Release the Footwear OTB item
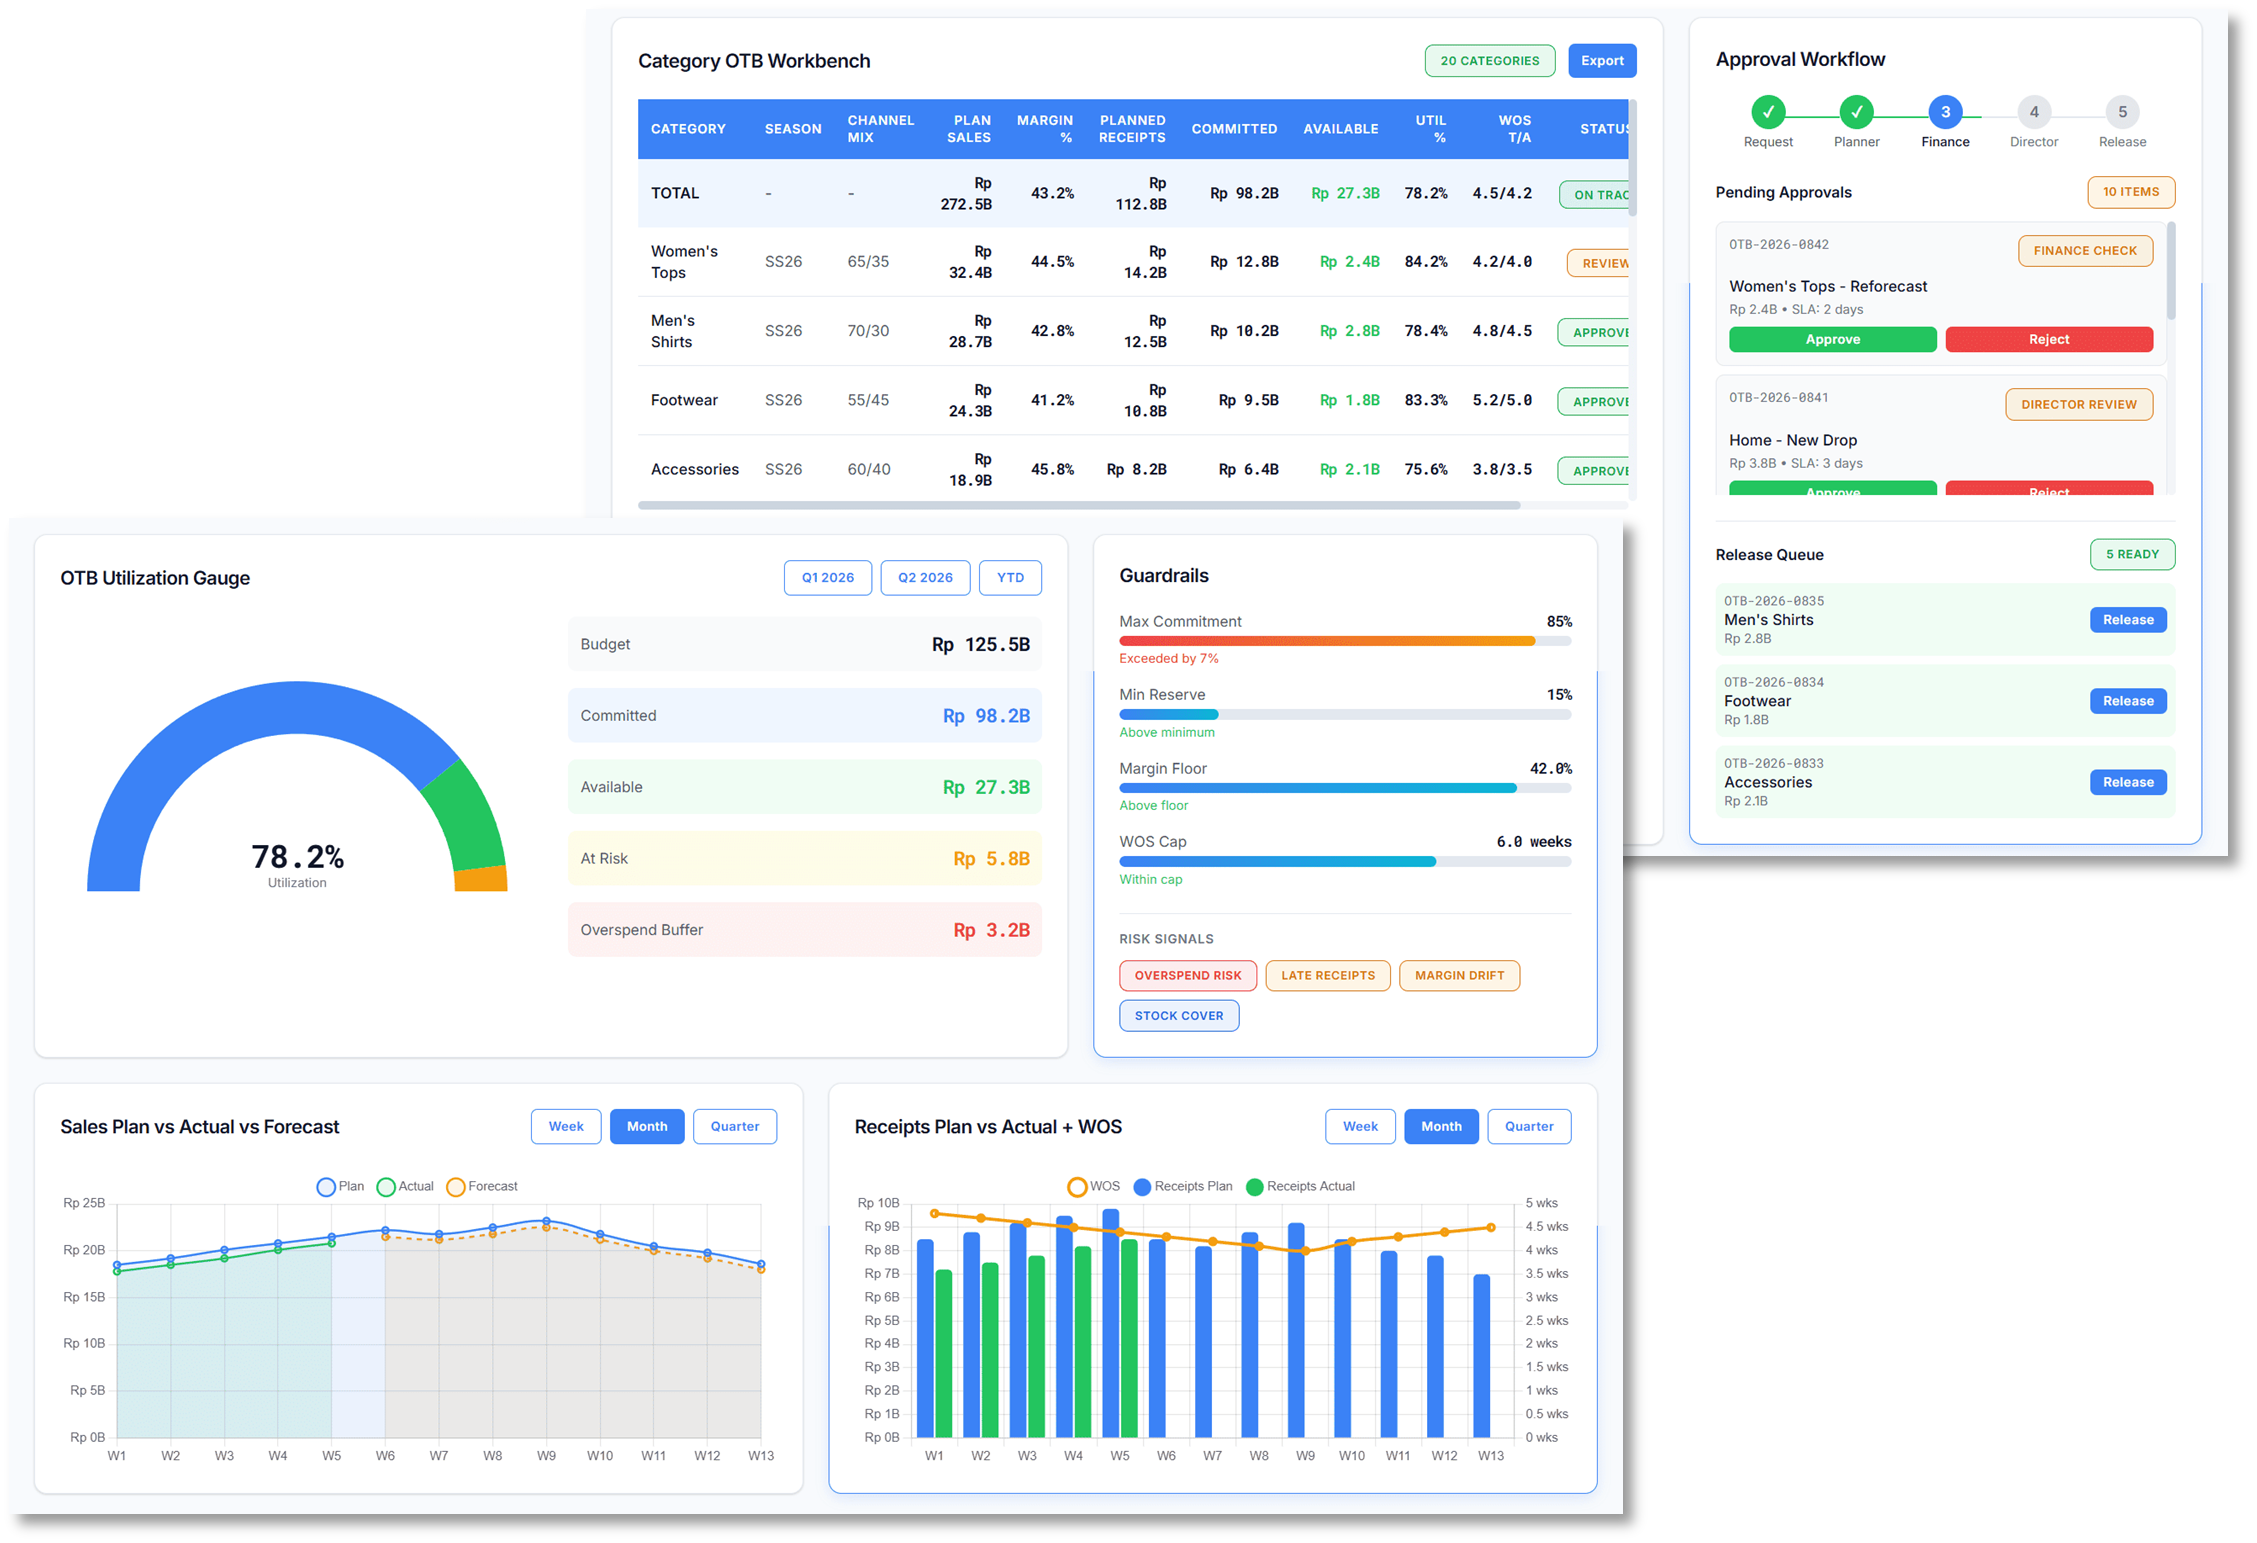The image size is (2257, 1543). [x=2128, y=701]
